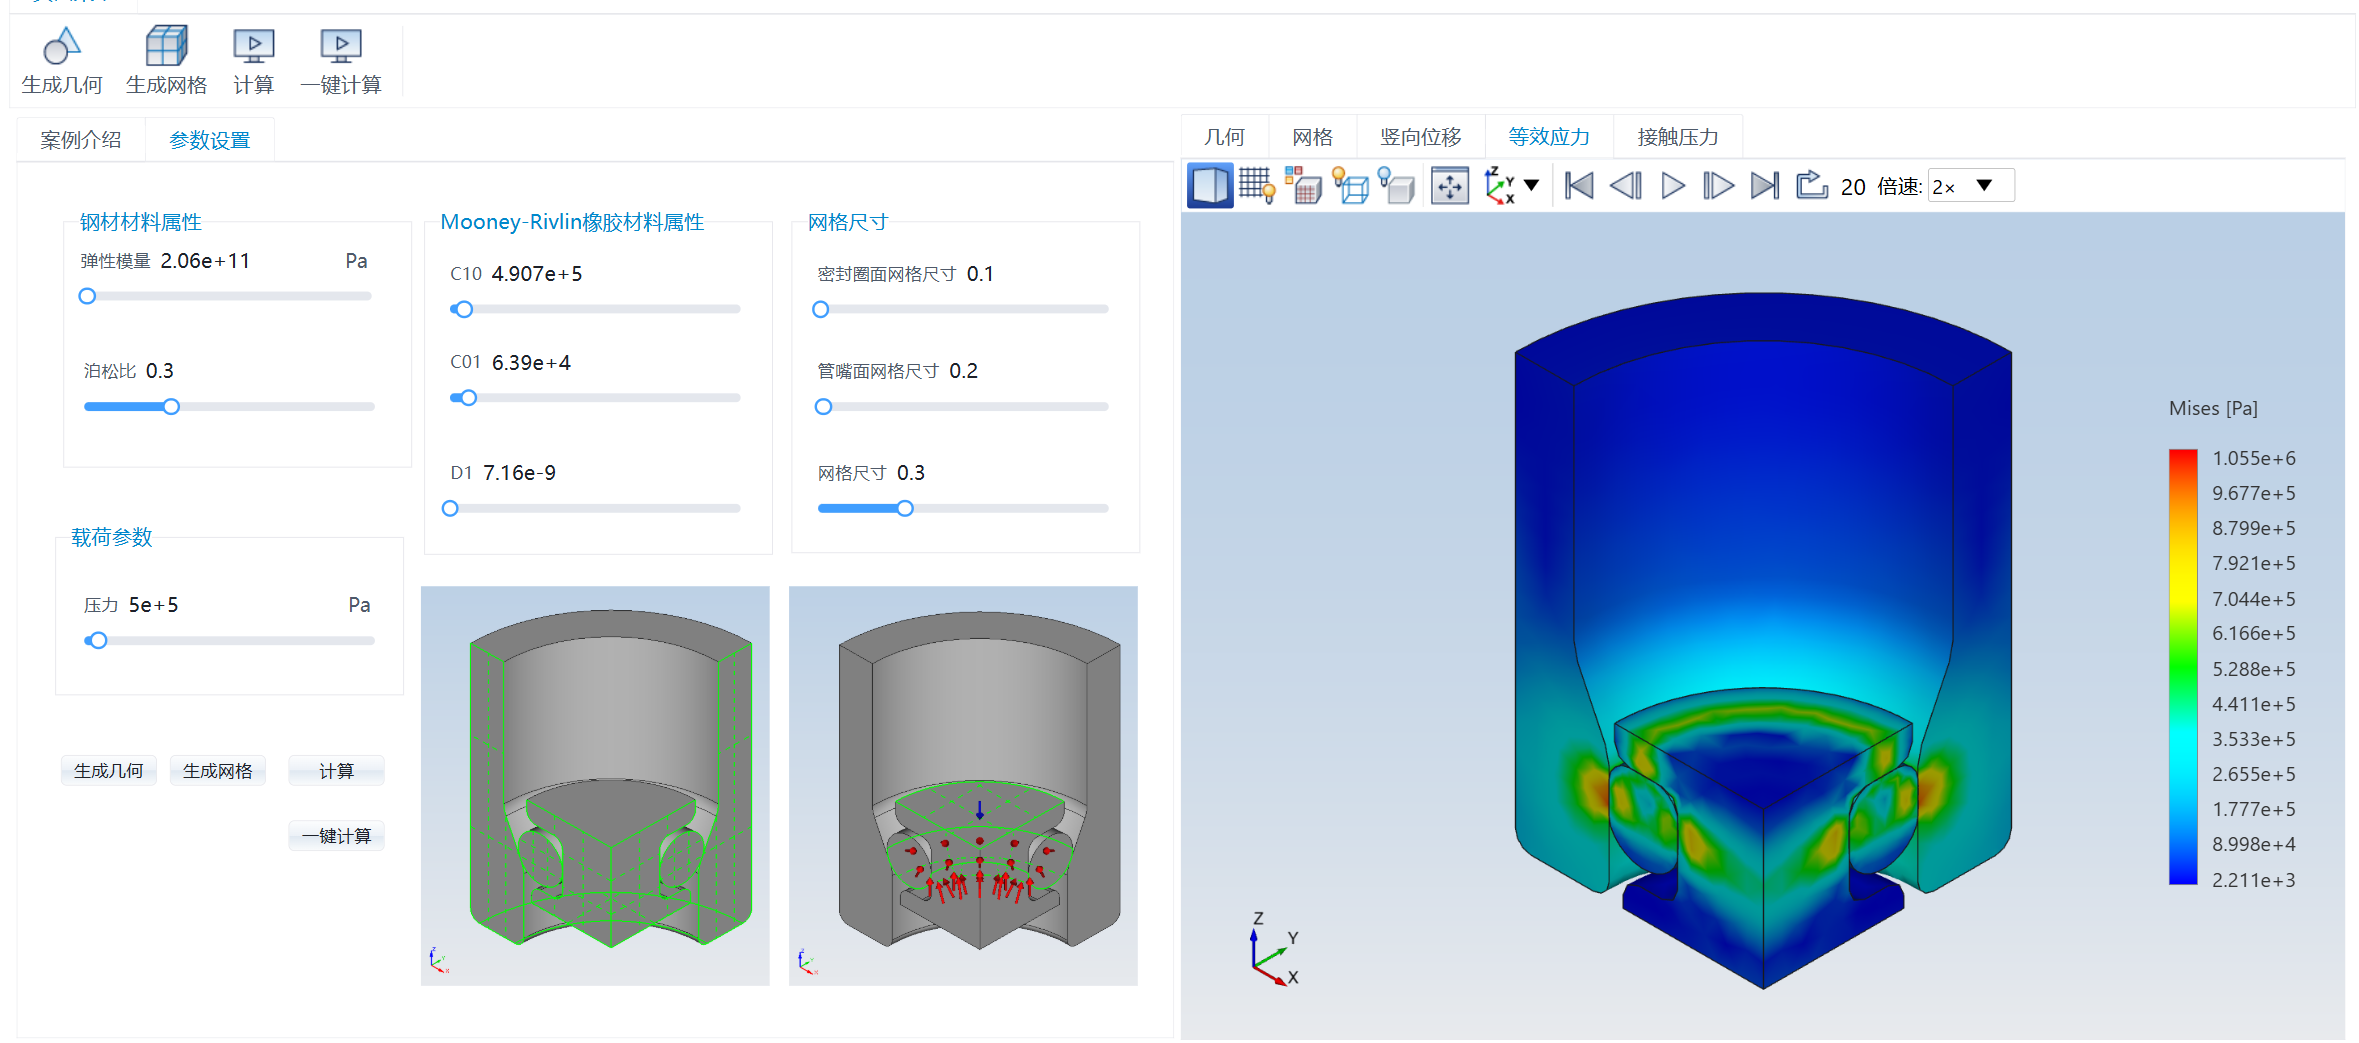This screenshot has height=1043, width=2359.
Task: Adjust the C01 slider handle
Action: tap(468, 398)
